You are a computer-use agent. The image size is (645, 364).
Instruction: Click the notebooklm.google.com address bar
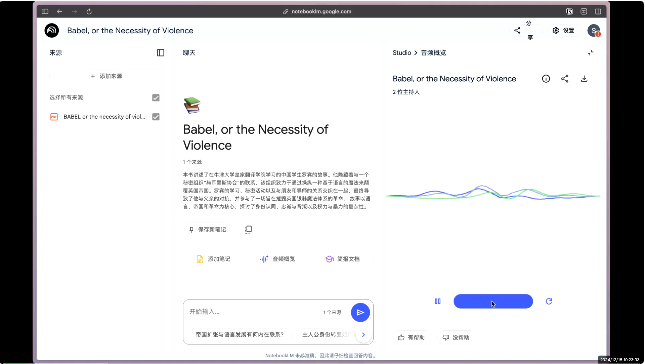coord(317,12)
